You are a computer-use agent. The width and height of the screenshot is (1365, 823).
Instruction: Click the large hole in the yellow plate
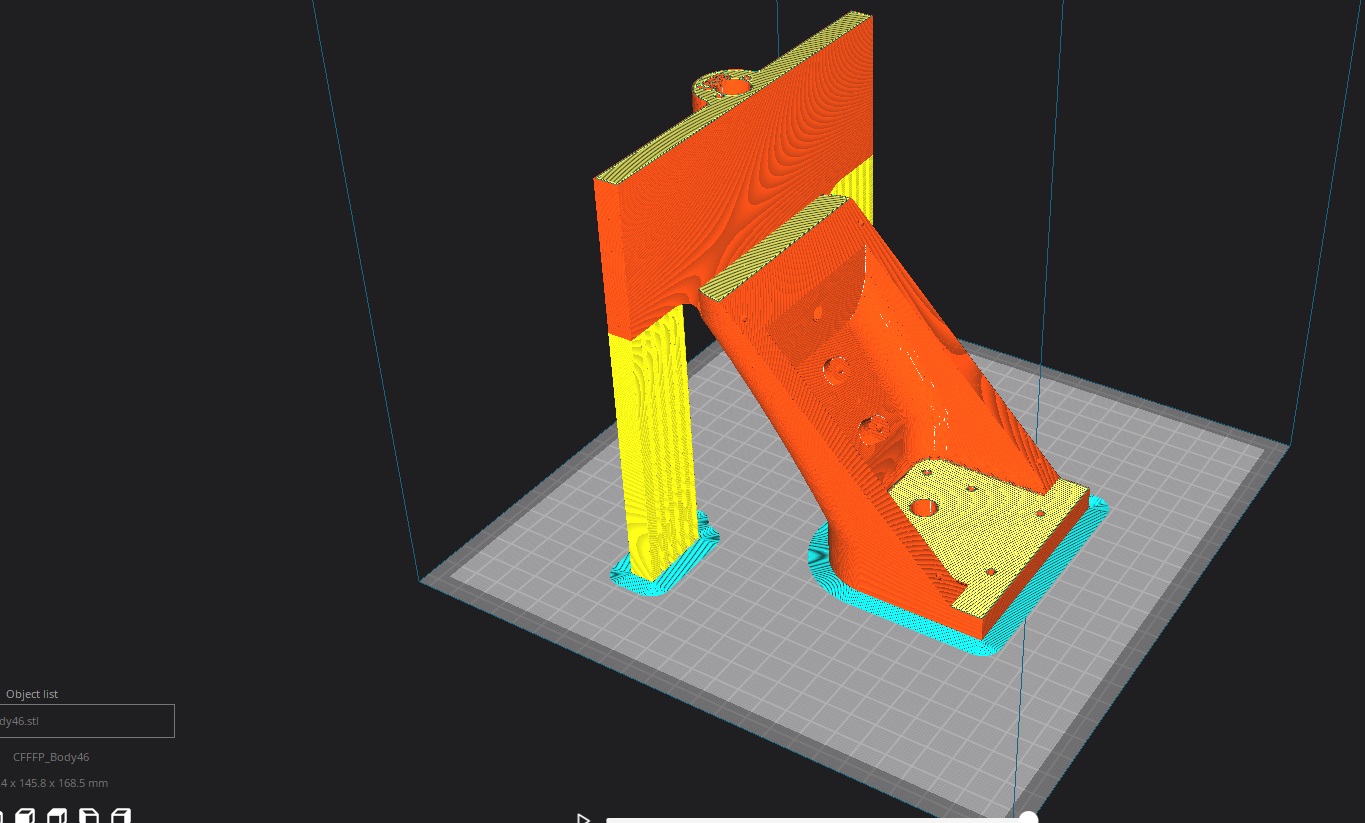924,507
